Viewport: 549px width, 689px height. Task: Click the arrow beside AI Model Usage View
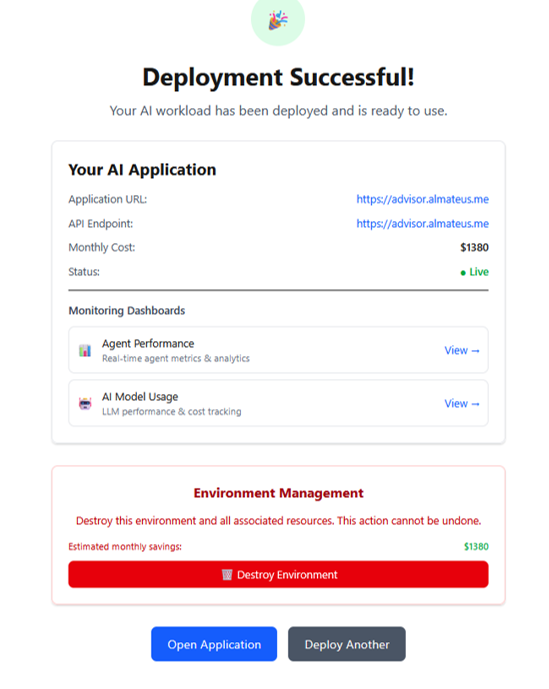coord(475,404)
